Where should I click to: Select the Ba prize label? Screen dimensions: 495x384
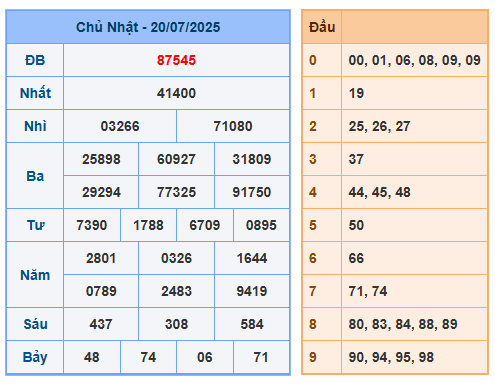(x=35, y=176)
